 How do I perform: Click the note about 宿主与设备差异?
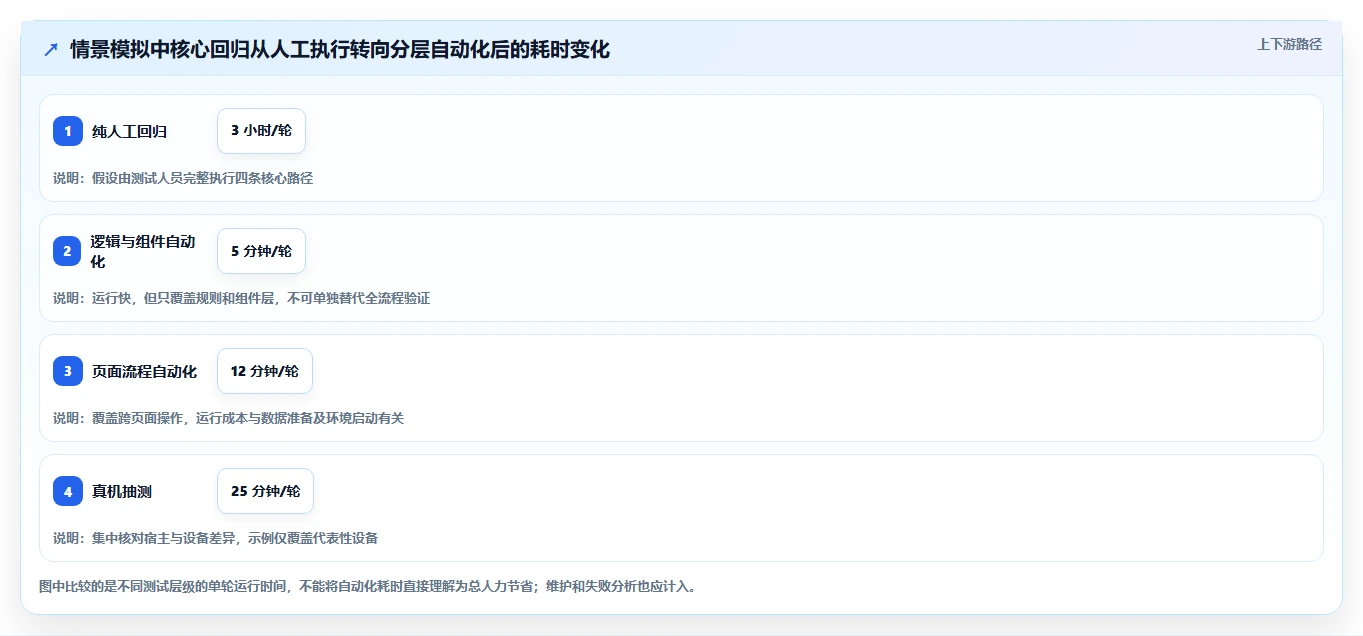click(216, 538)
